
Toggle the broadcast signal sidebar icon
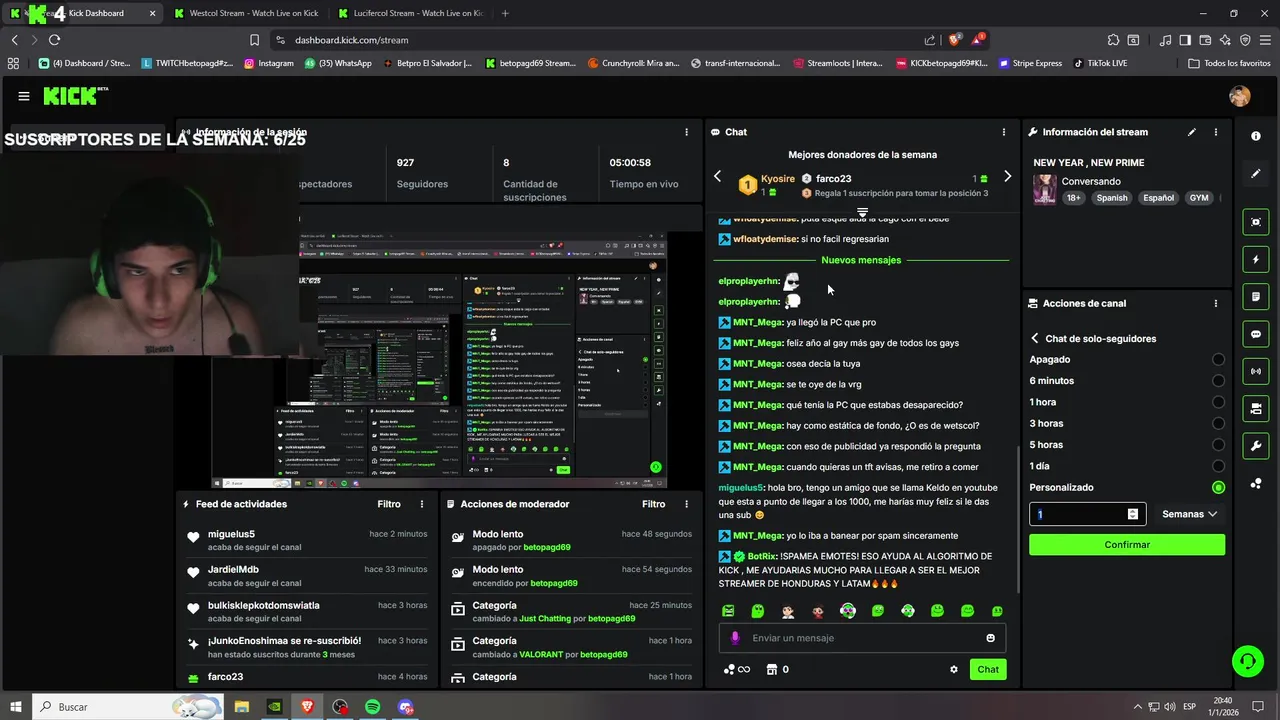click(1256, 371)
